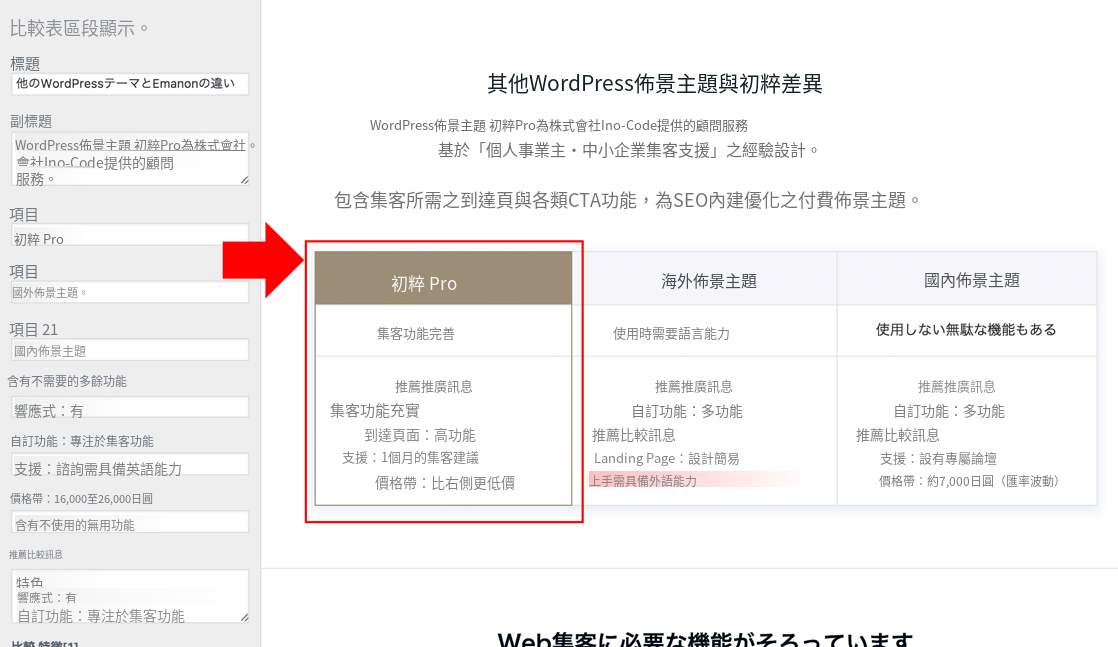Click the text Landing Page：設計簡易
Image resolution: width=1118 pixels, height=647 pixels.
click(x=666, y=459)
